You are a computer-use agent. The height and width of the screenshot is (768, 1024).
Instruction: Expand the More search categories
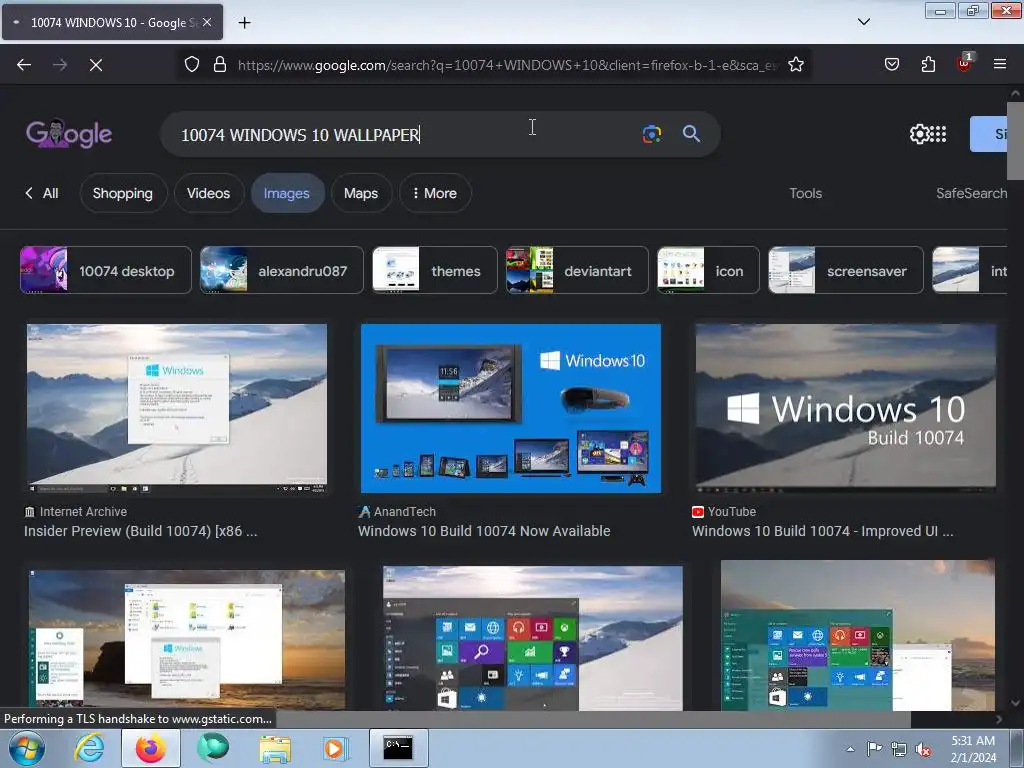click(x=434, y=193)
